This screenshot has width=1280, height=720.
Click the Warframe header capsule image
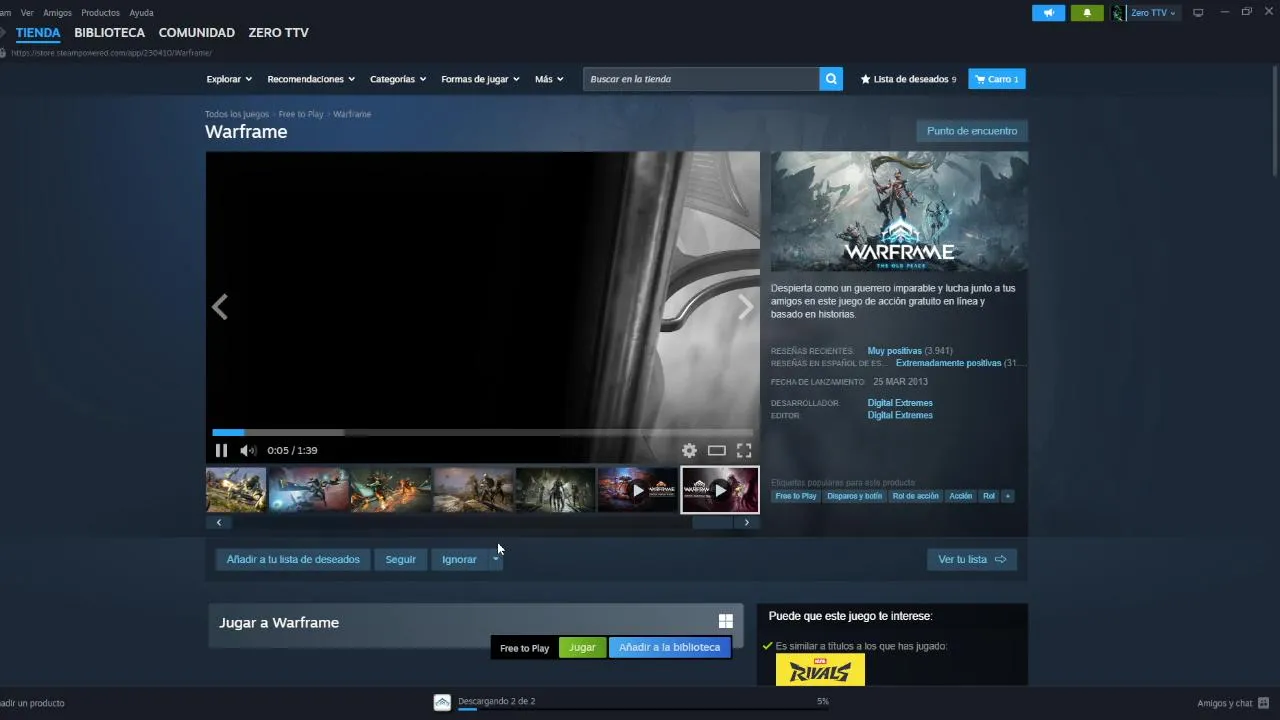pyautogui.click(x=899, y=211)
